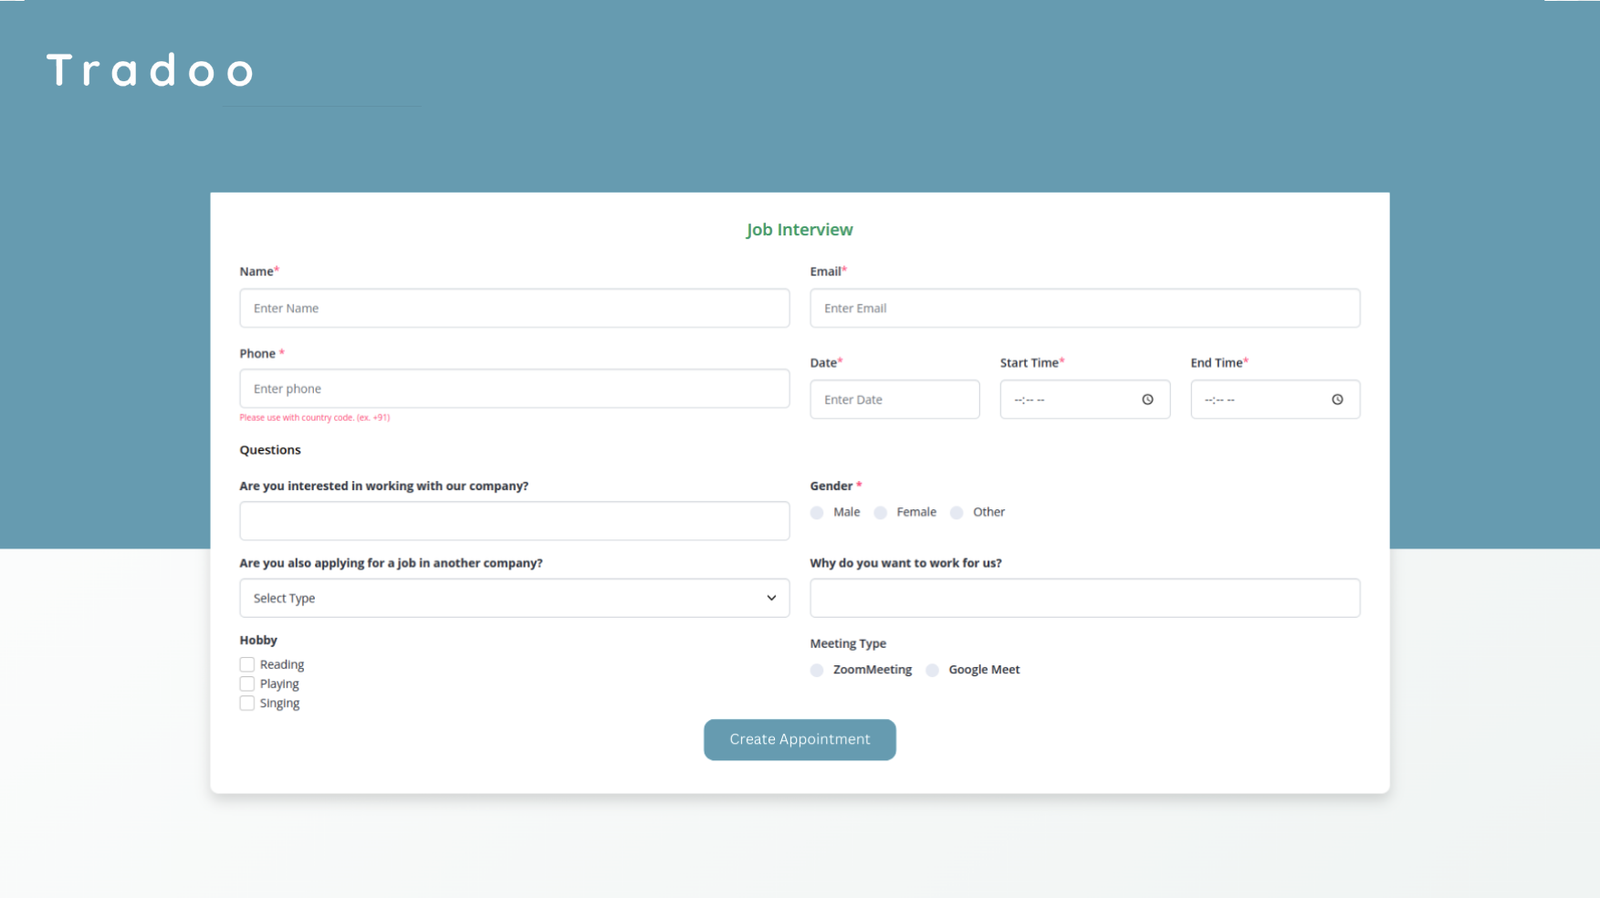The image size is (1600, 898).
Task: Select Male gender radio button
Action: 818,513
